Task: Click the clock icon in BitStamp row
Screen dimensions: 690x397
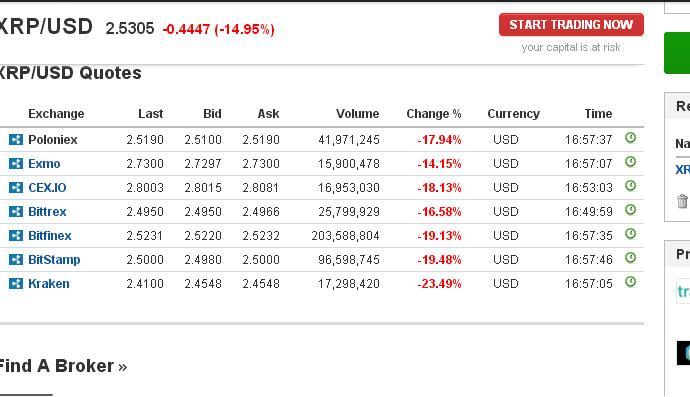Action: click(630, 257)
